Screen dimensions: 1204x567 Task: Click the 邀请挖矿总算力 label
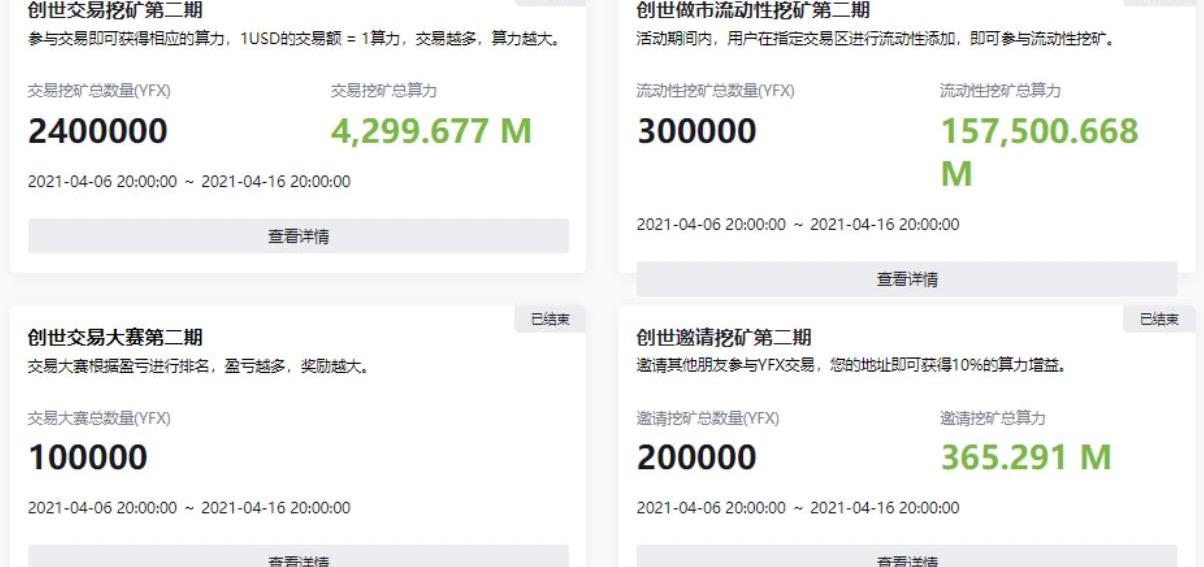992,418
